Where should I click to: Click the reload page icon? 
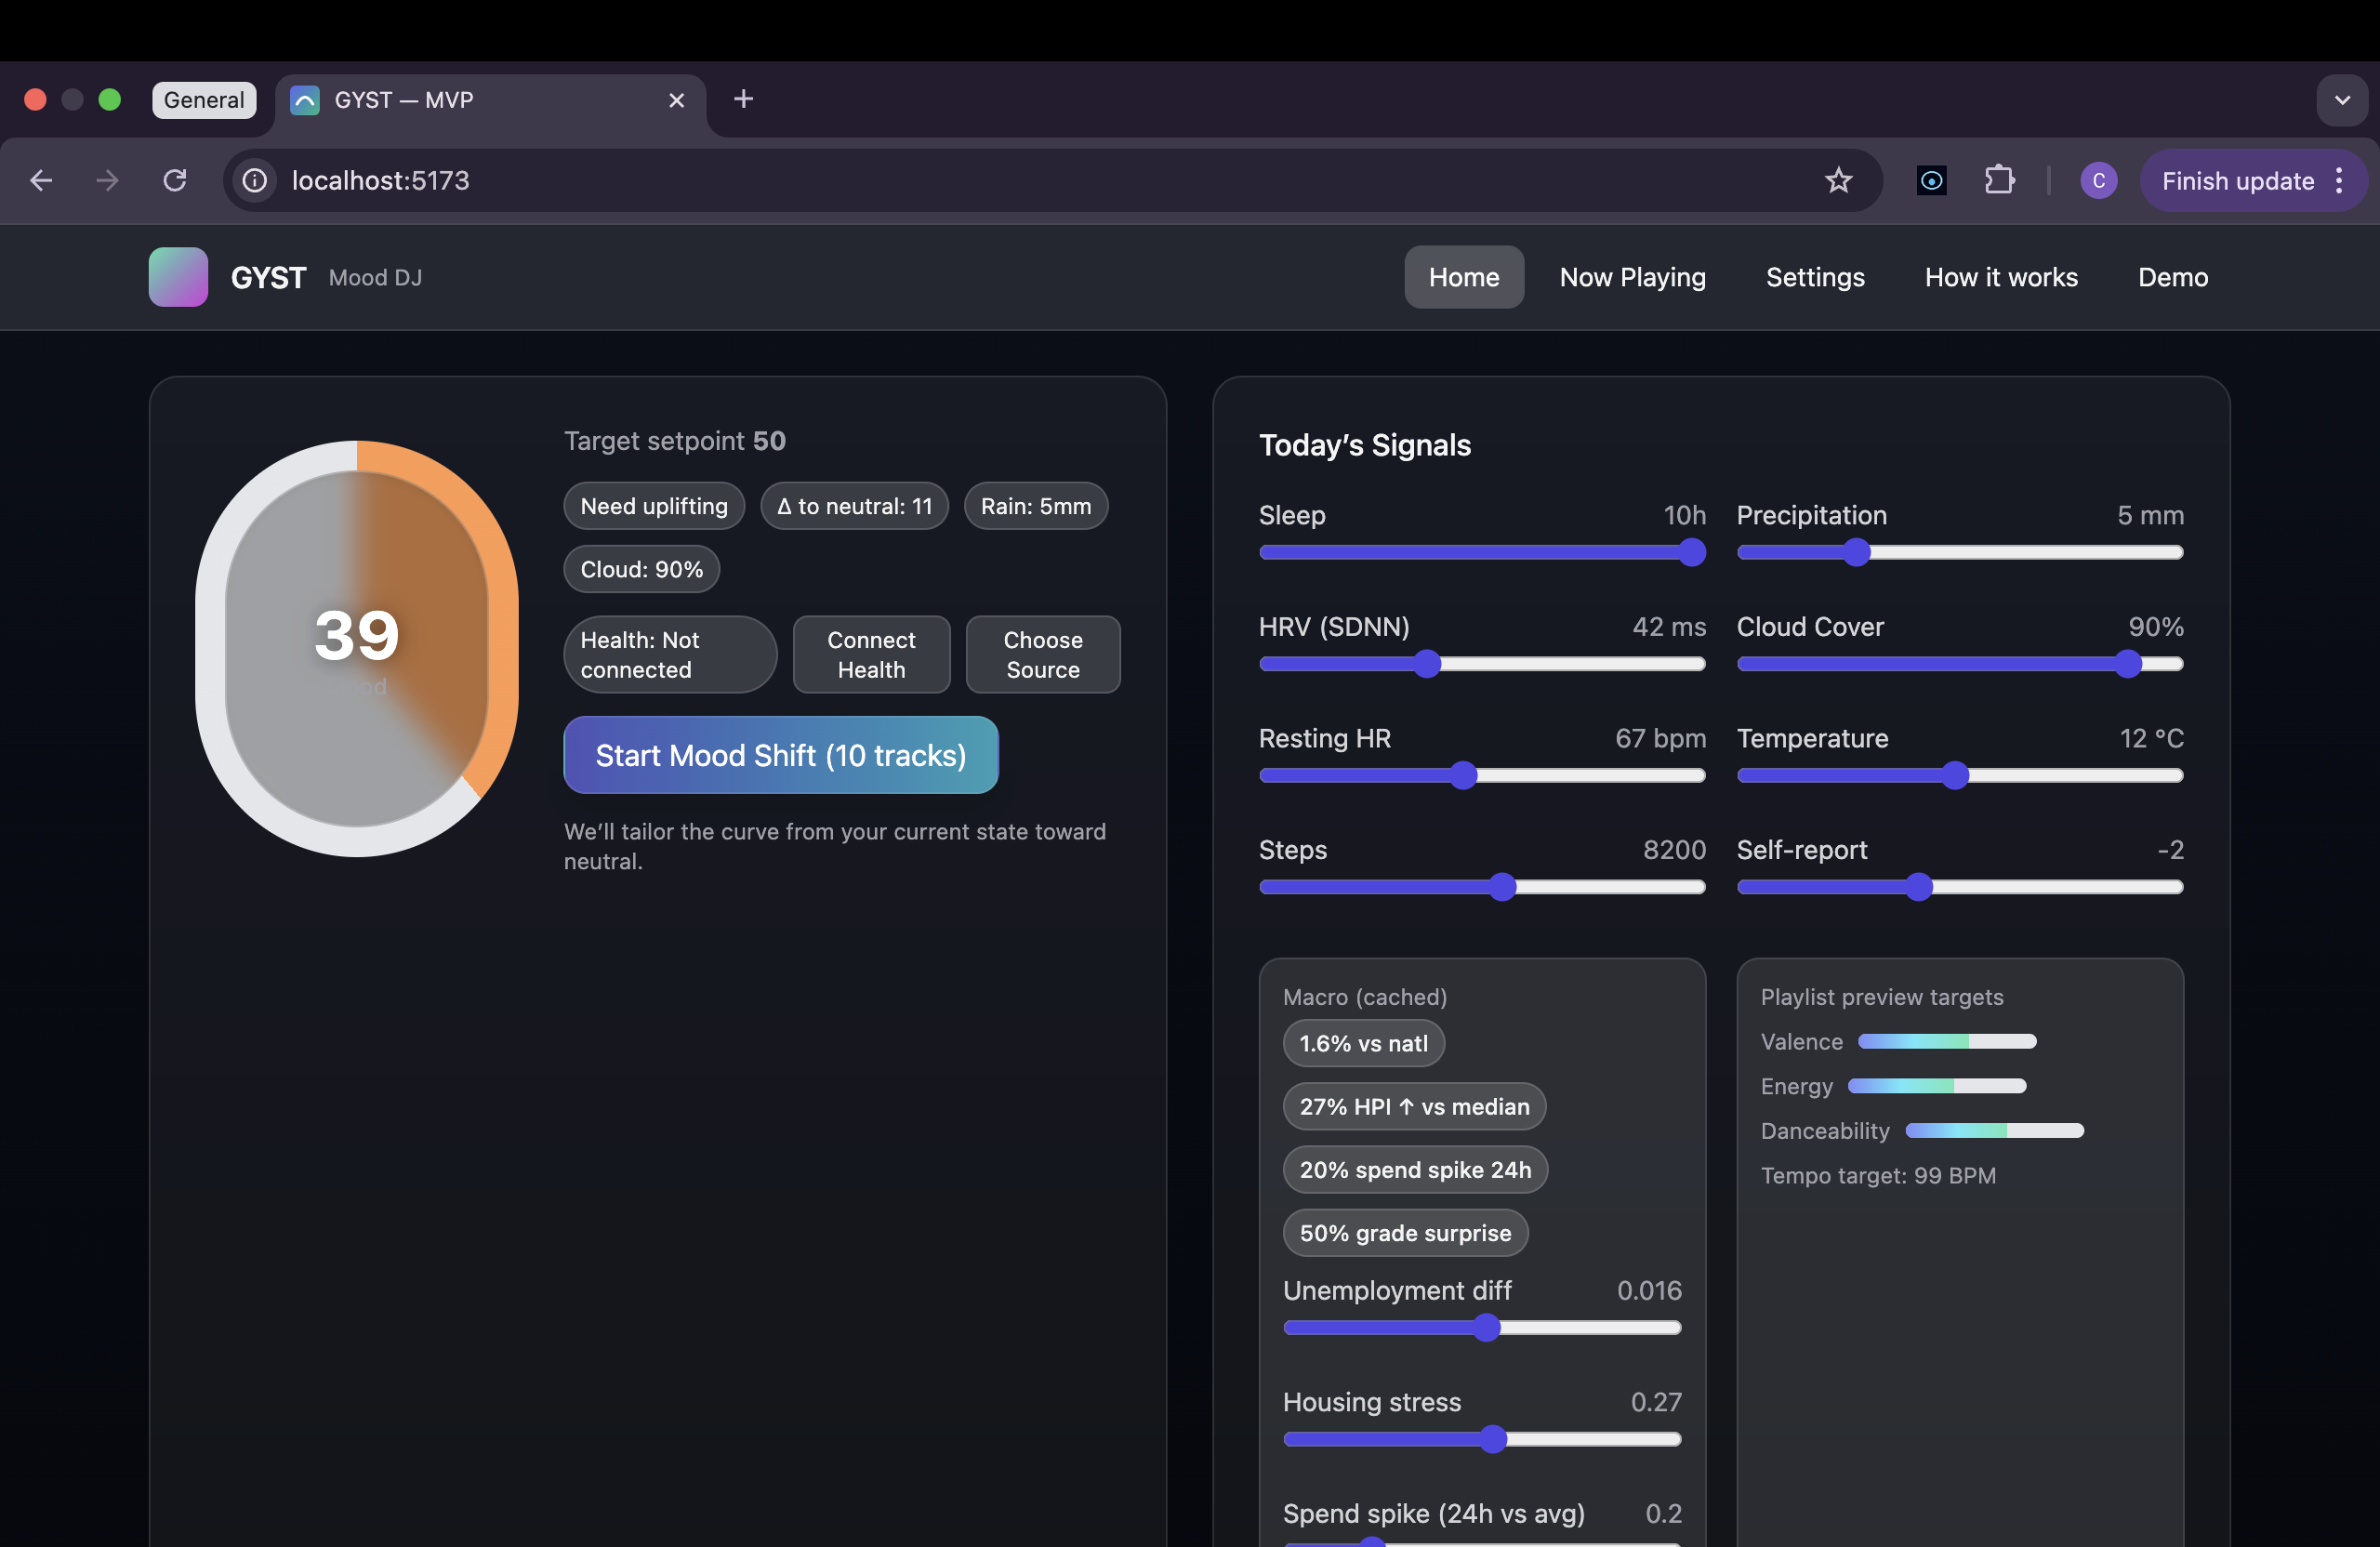click(x=175, y=180)
